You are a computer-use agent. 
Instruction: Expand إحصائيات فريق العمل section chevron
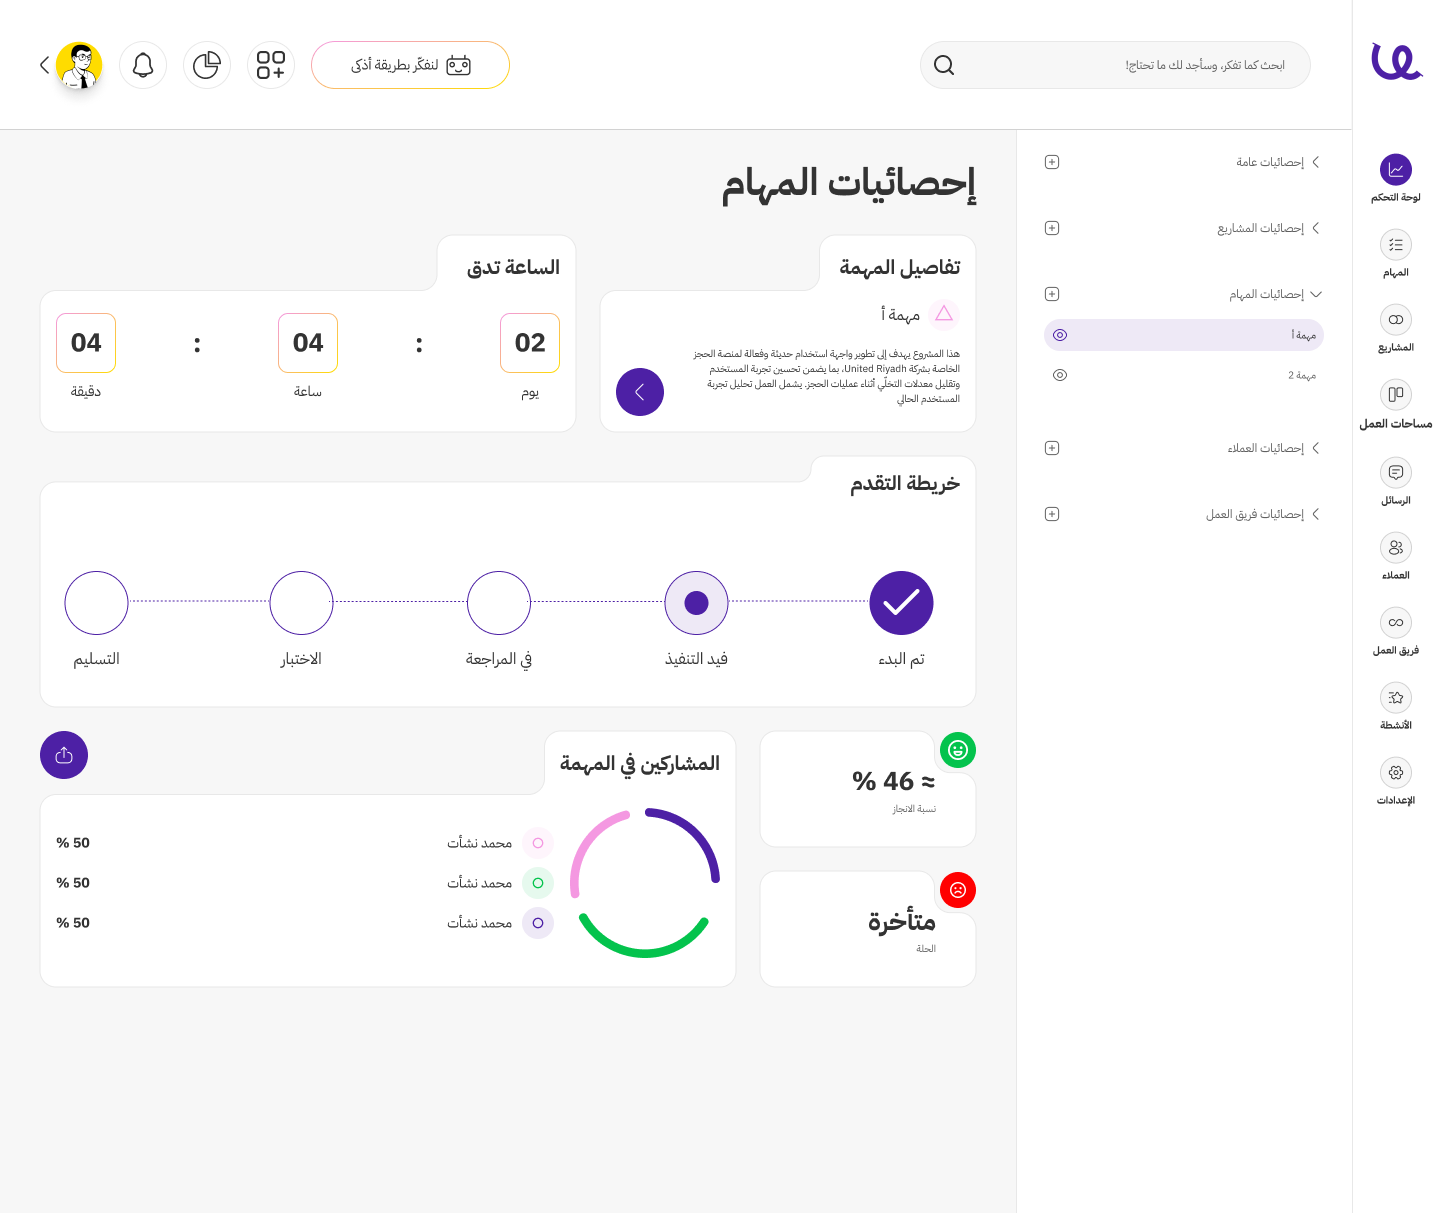point(1316,514)
